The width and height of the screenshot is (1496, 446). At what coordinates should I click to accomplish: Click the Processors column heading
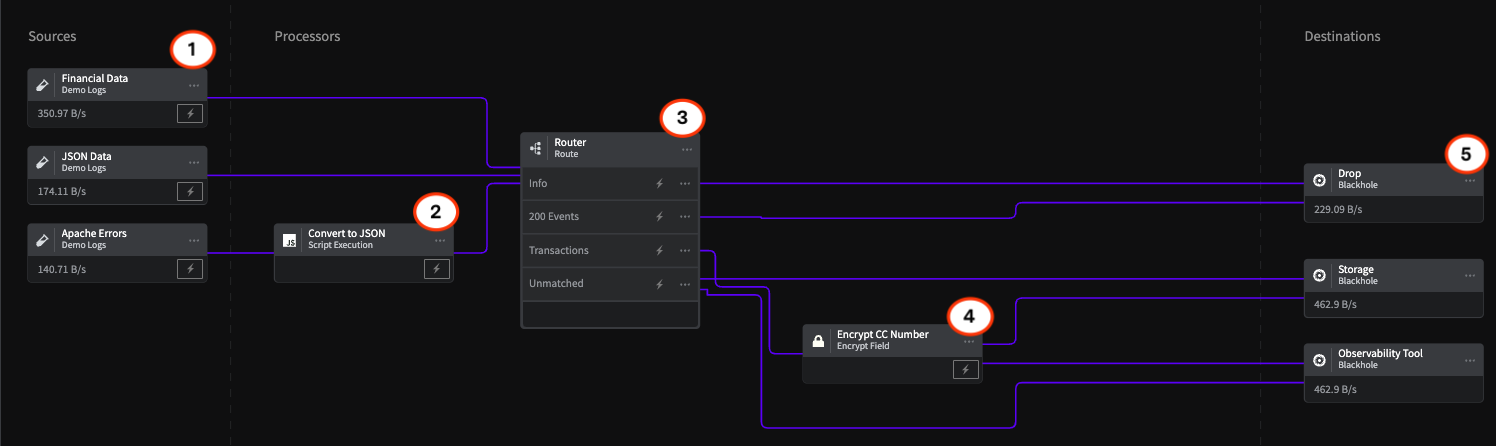pyautogui.click(x=307, y=36)
